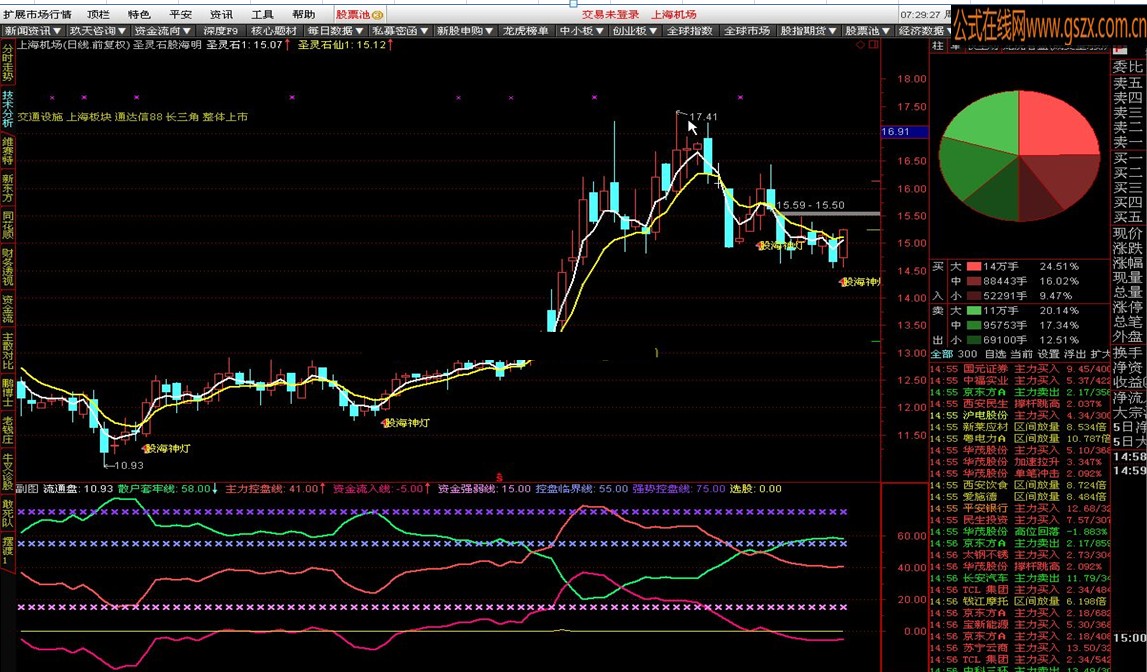Expand the 新闻资讯 dropdown
Screen dimensions: 1147x672
pos(33,31)
